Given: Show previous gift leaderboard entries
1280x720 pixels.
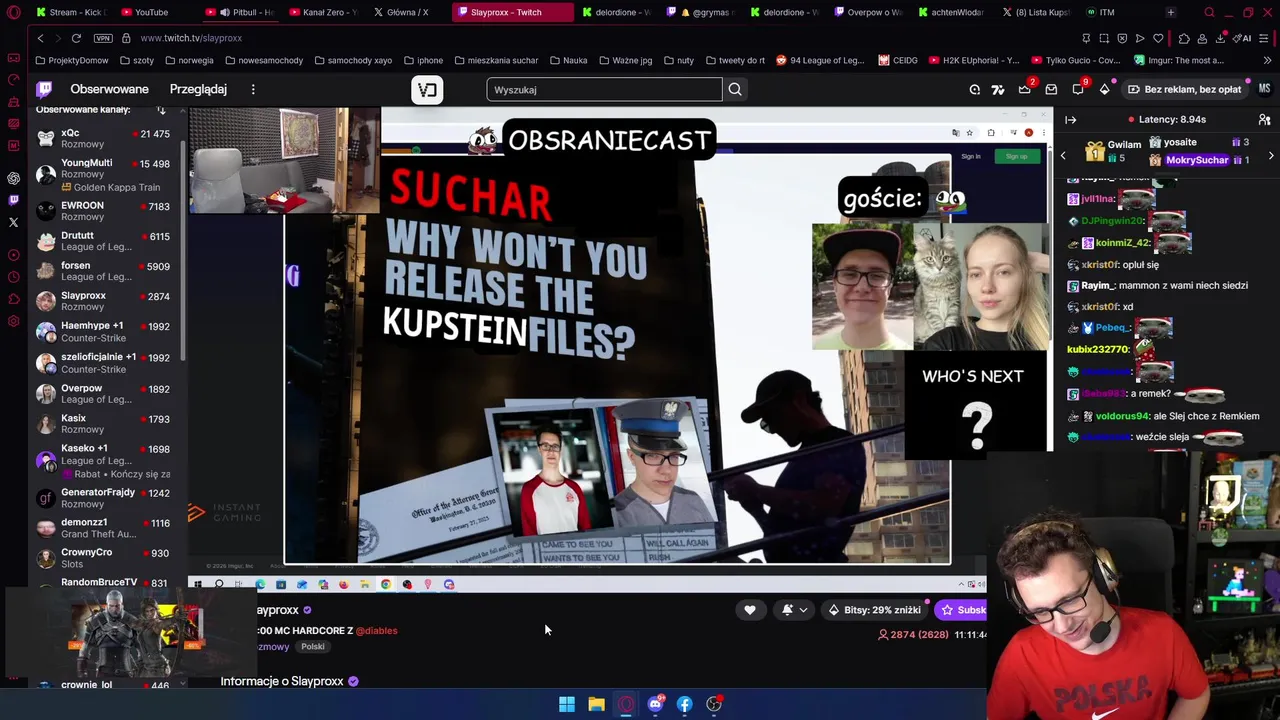Looking at the screenshot, I should coord(1063,156).
